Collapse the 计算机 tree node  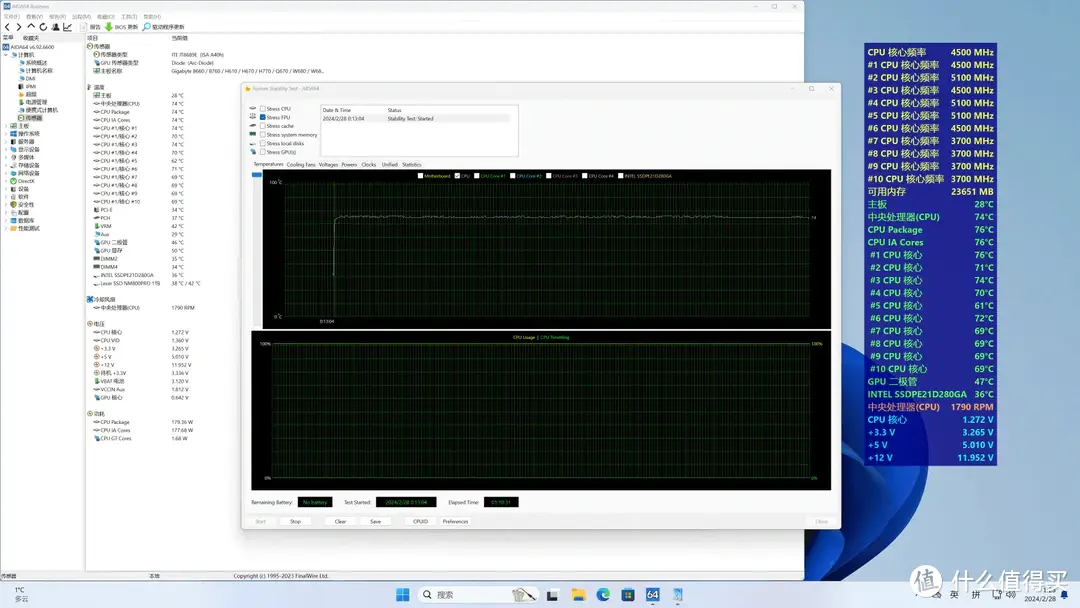pos(6,54)
